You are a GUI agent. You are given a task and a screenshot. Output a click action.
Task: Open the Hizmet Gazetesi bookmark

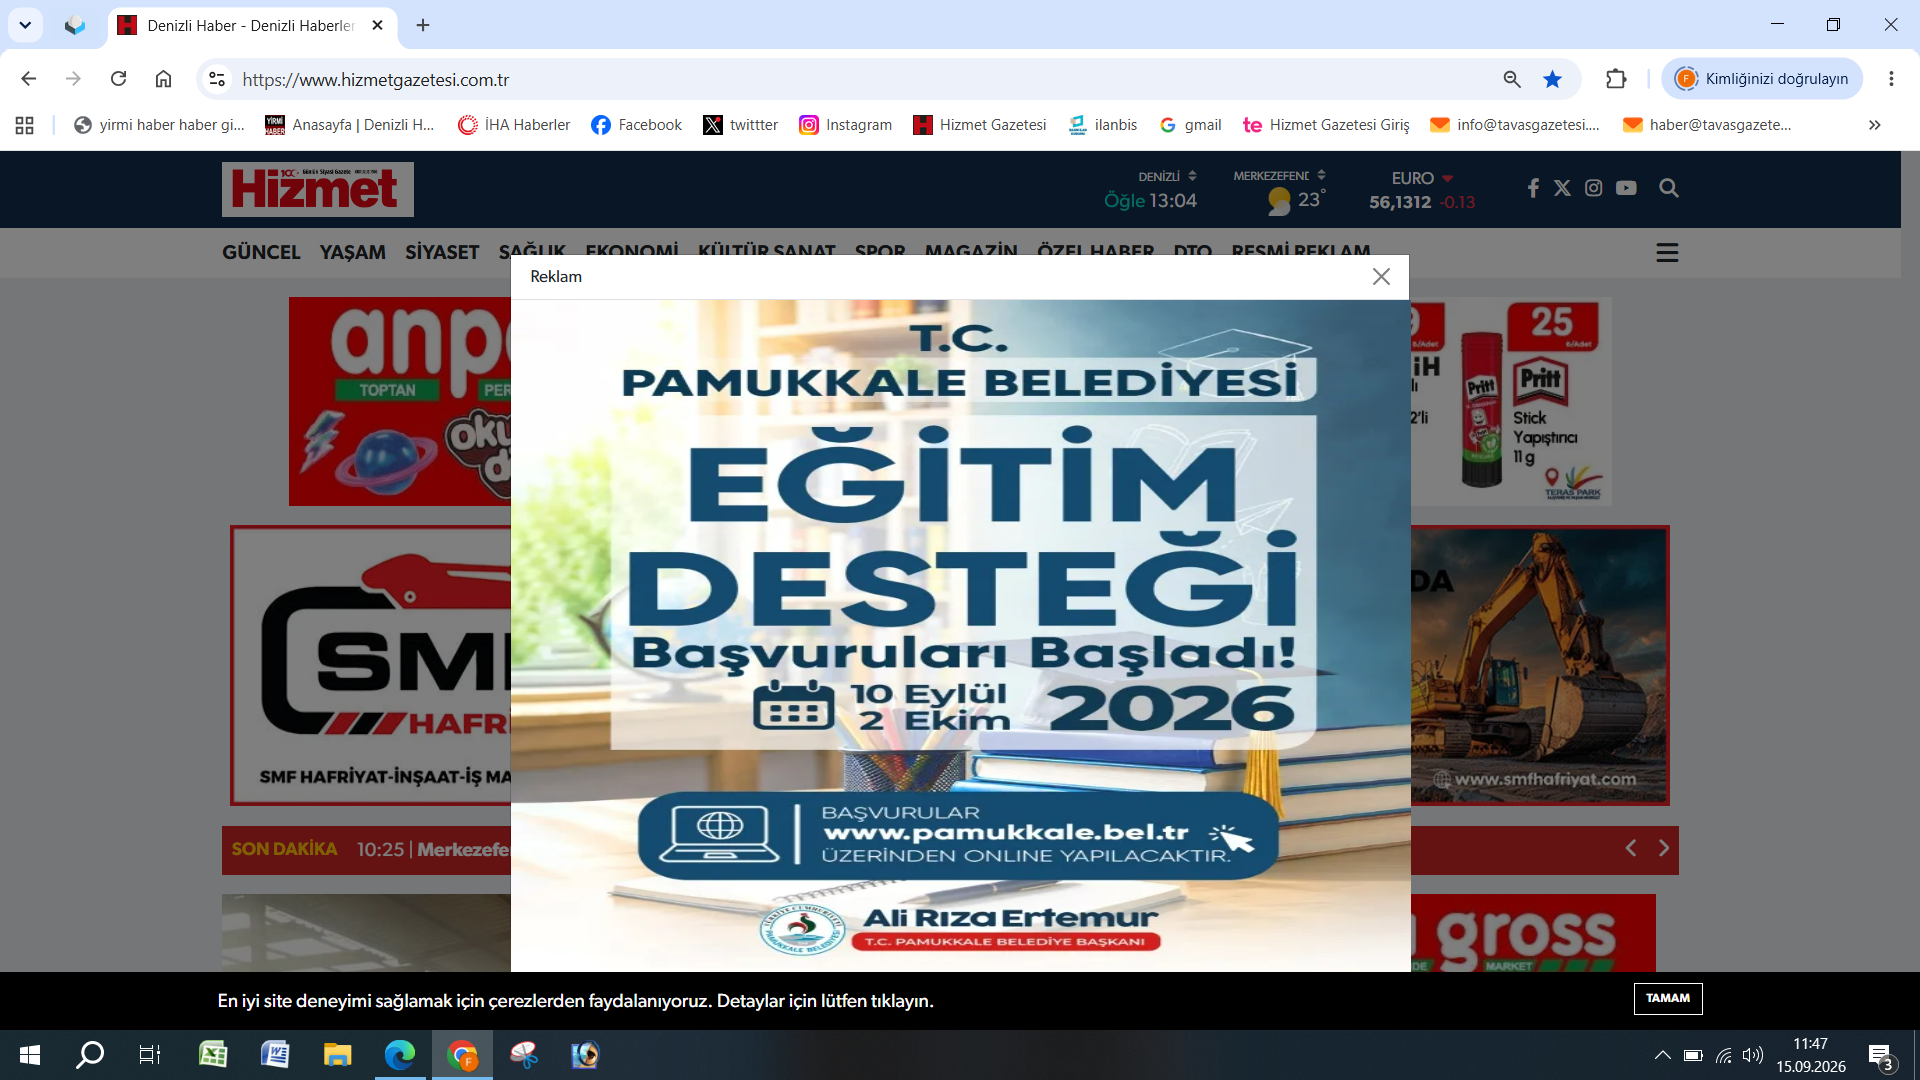click(x=980, y=125)
